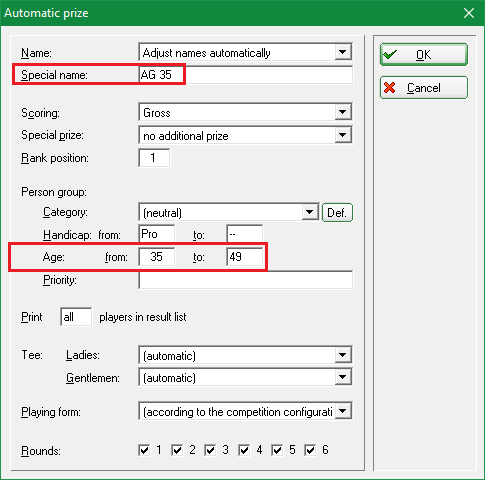Viewport: 485px width, 480px height.
Task: Focus the Rank position field
Action: [154, 158]
